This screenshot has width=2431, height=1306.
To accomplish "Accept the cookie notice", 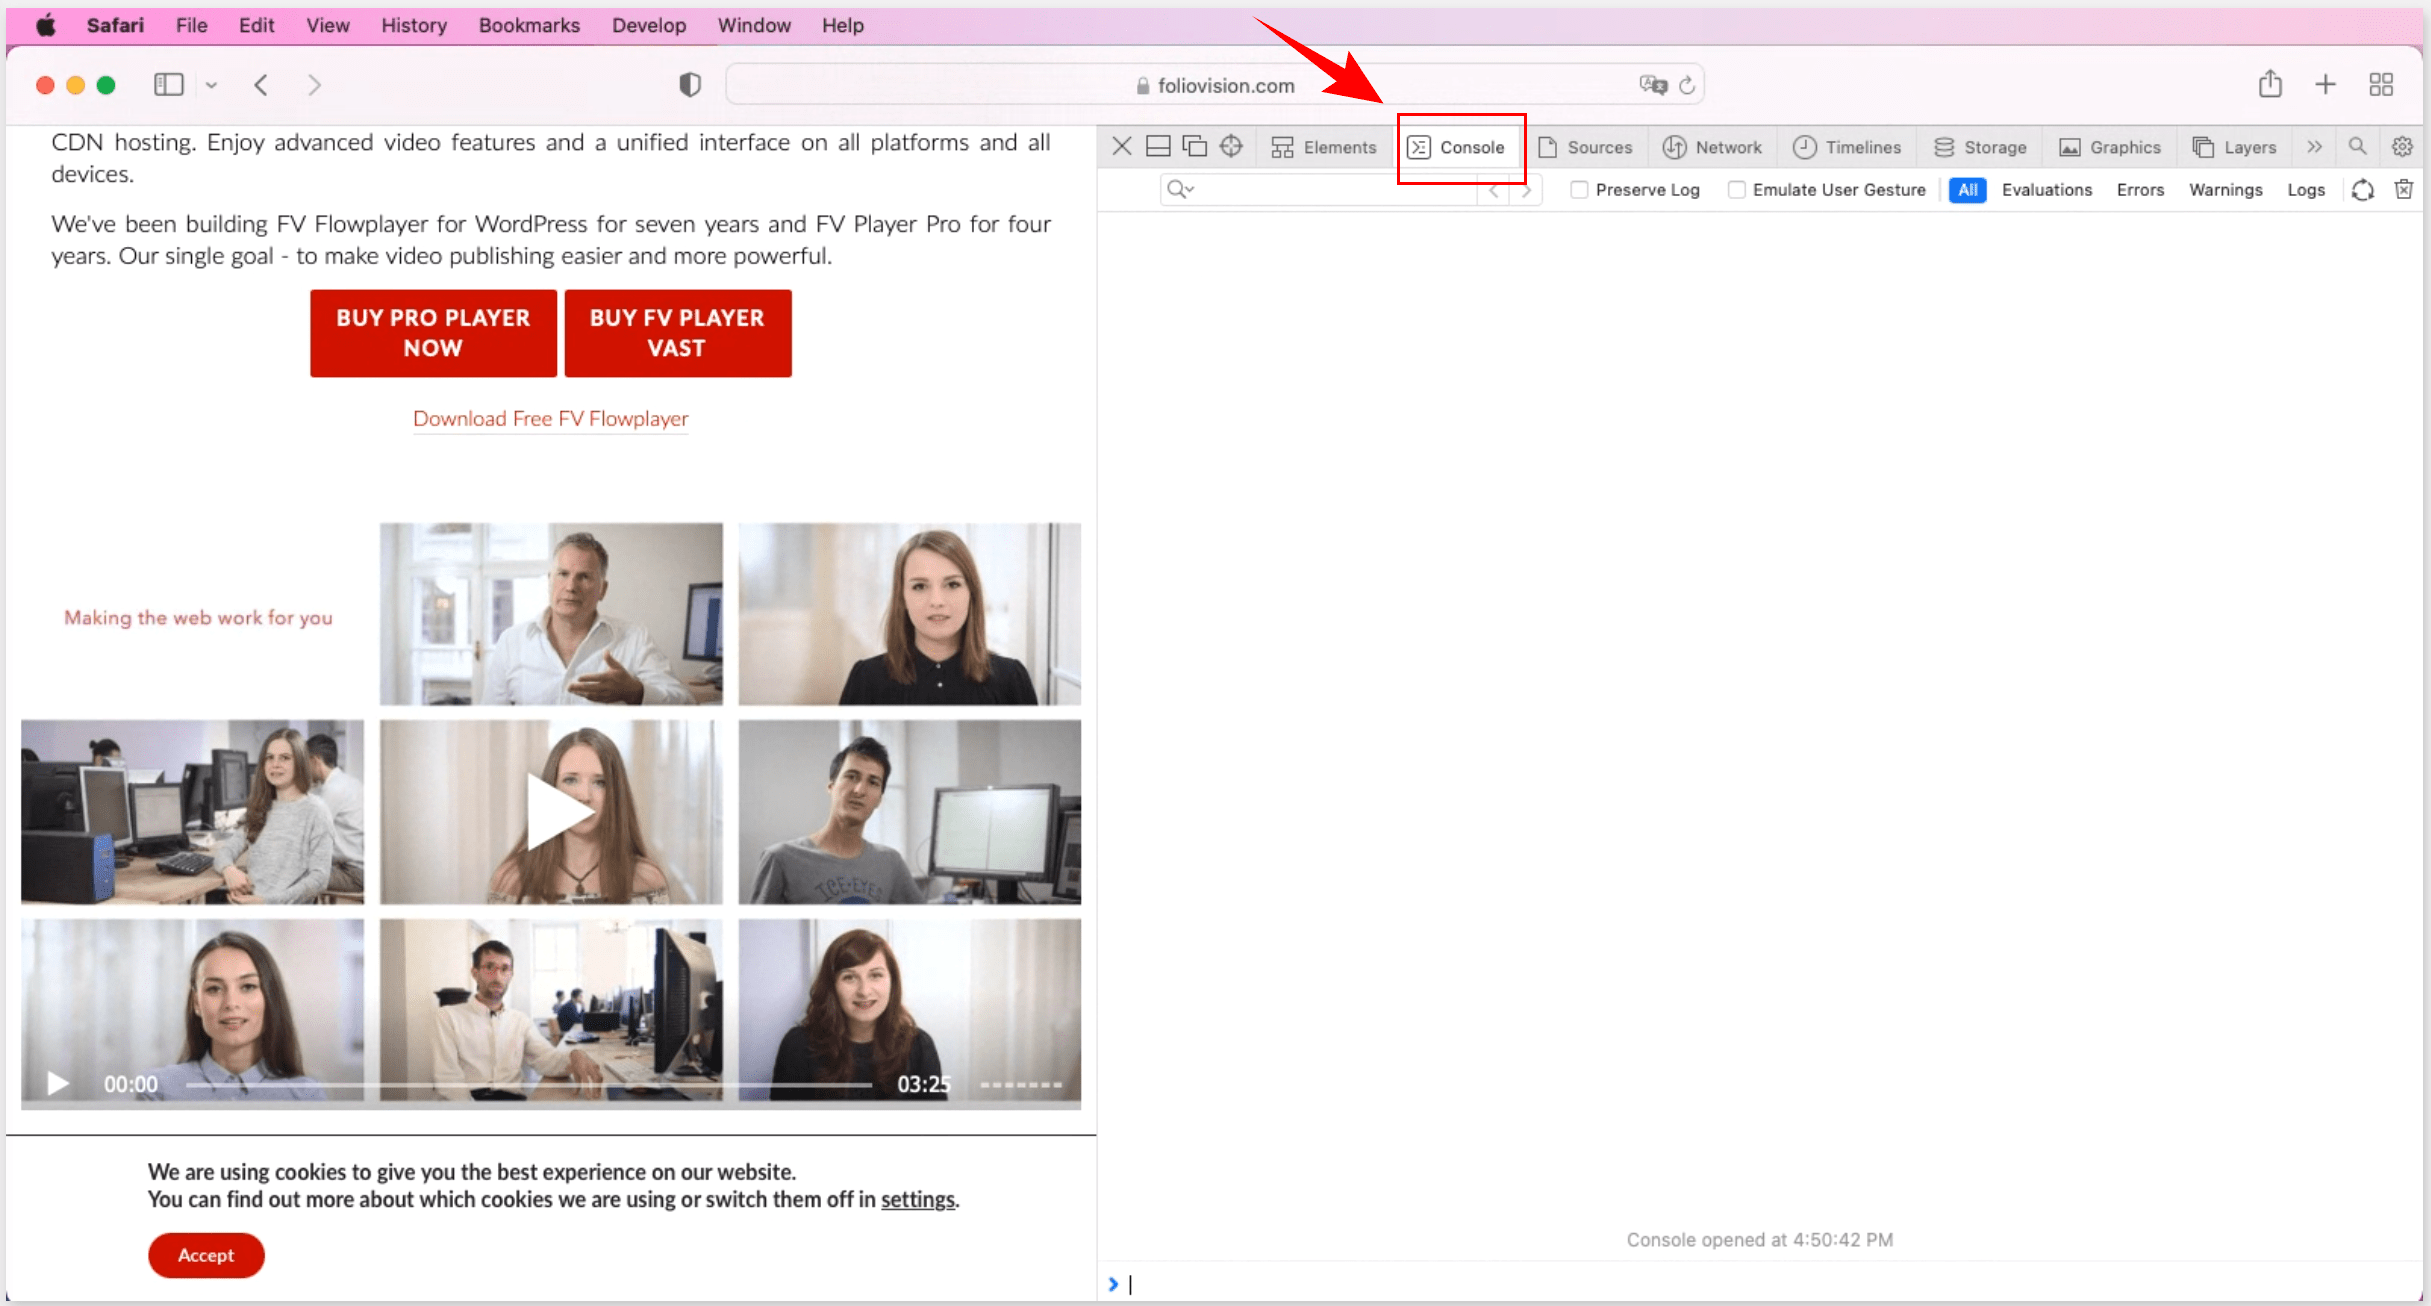I will click(x=206, y=1255).
